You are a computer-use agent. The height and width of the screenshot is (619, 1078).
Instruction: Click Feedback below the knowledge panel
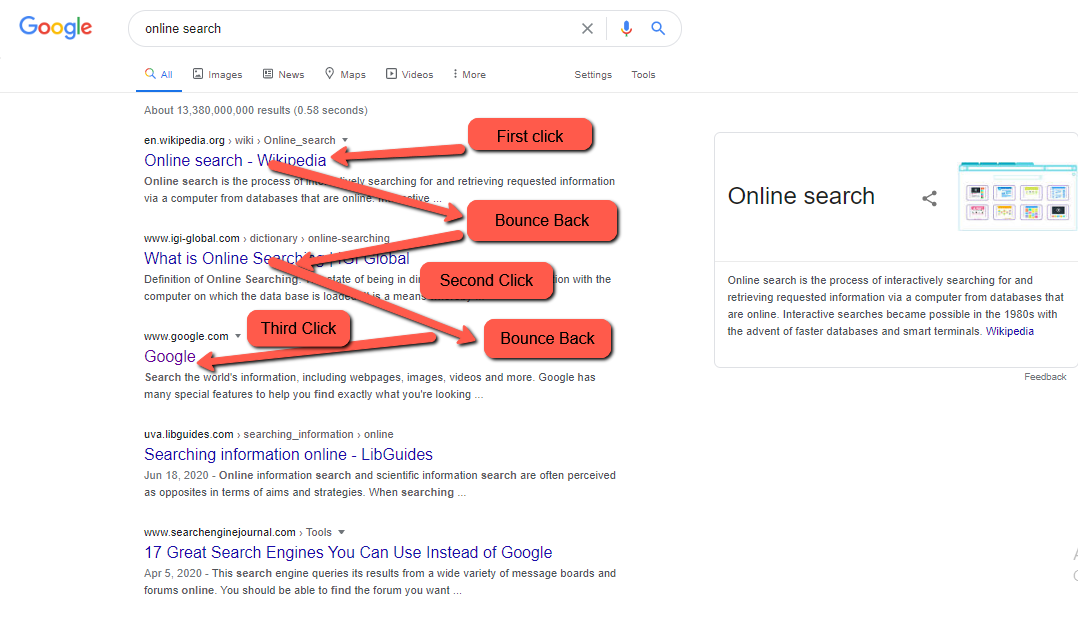[x=1045, y=377]
